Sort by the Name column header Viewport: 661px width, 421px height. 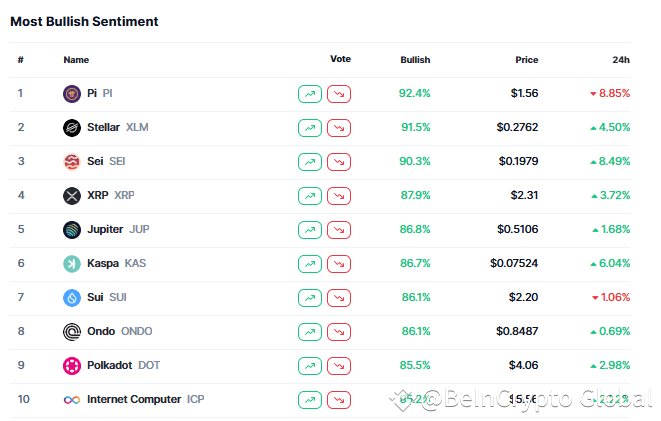pyautogui.click(x=76, y=60)
